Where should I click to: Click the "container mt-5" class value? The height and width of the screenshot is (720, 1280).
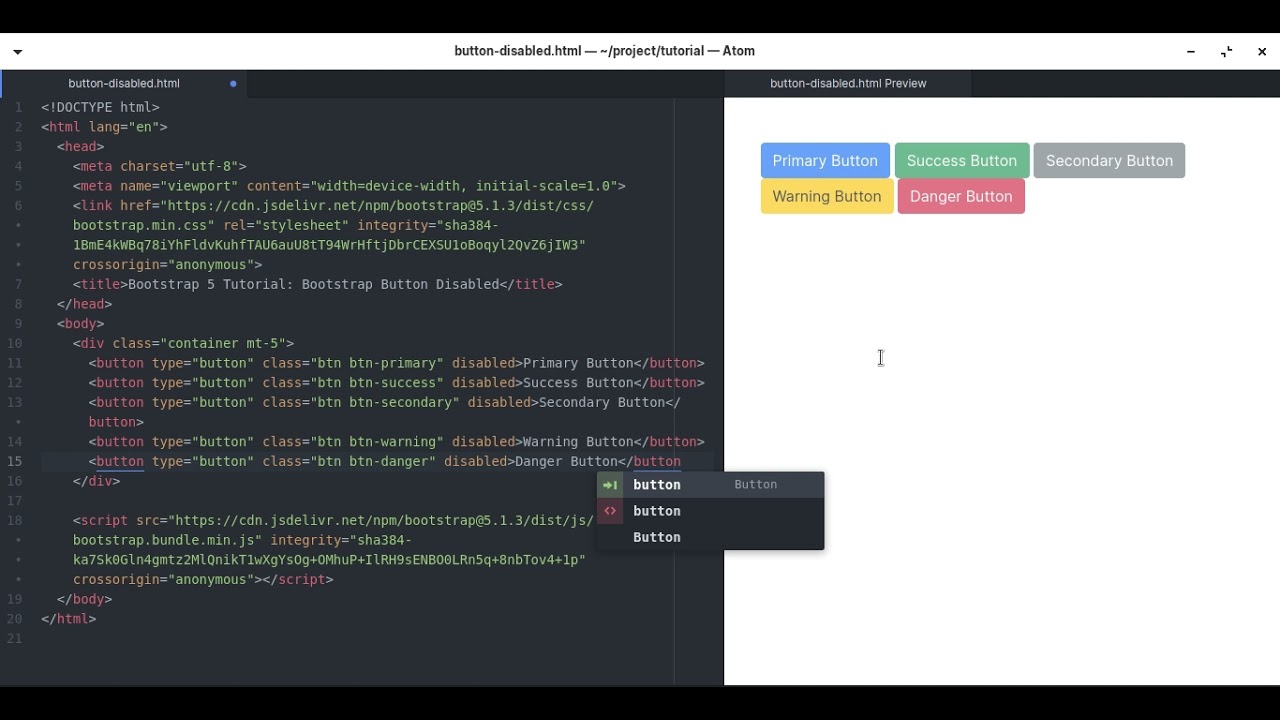(x=222, y=343)
